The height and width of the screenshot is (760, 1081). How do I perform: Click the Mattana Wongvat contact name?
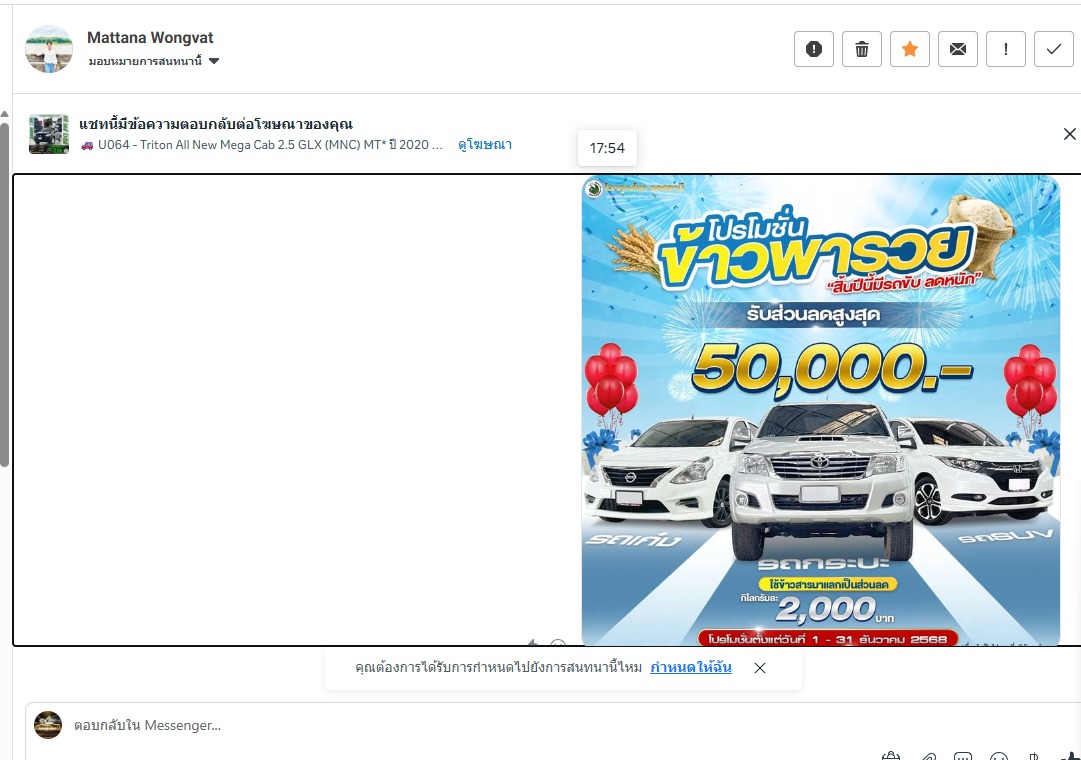[150, 38]
